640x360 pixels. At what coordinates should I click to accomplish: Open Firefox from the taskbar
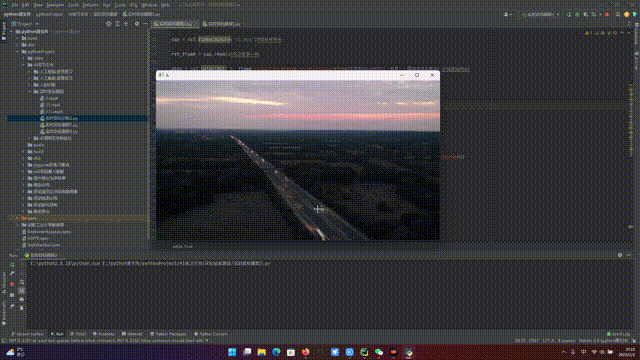point(305,352)
